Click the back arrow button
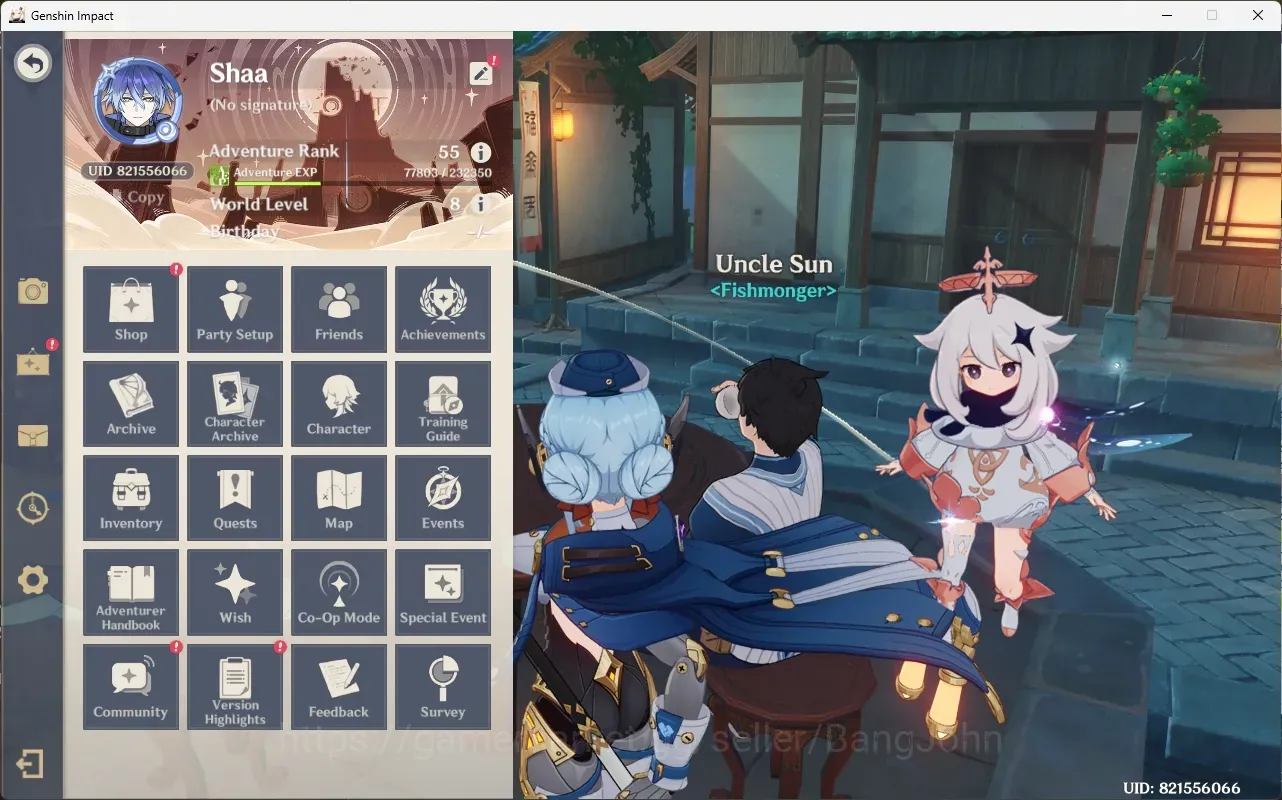 pos(33,65)
